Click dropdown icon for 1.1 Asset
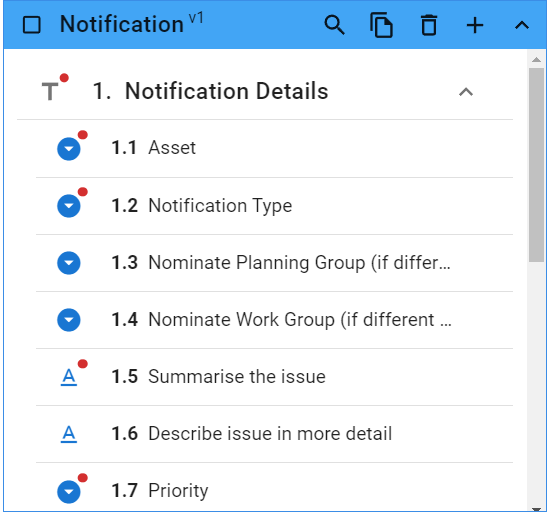The height and width of the screenshot is (512, 547). coord(69,149)
